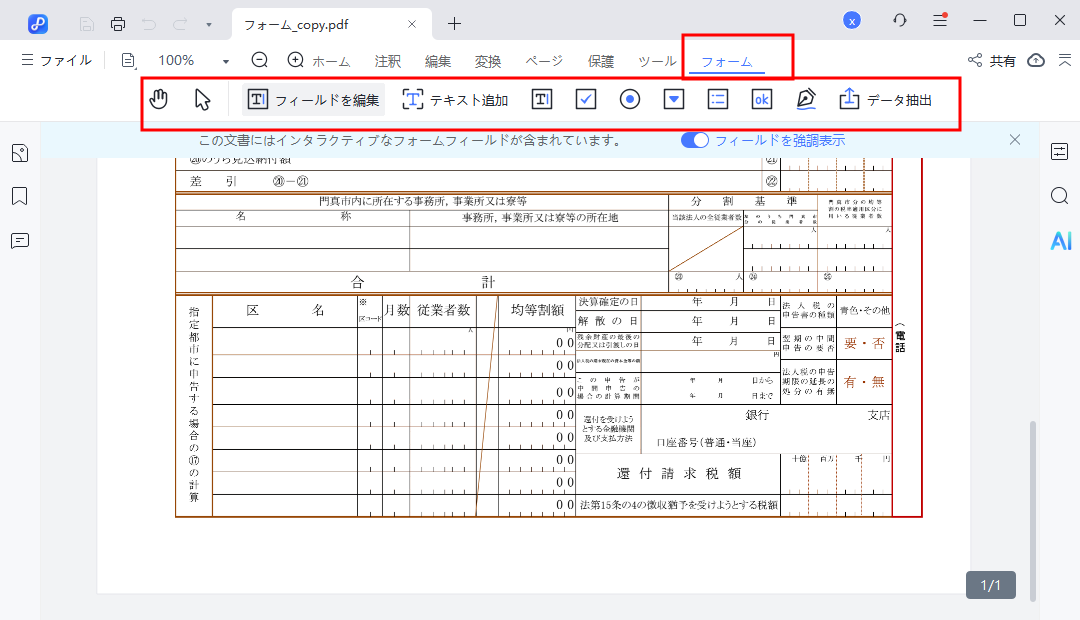Open the ファイル menu
The height and width of the screenshot is (620, 1080).
(x=56, y=61)
